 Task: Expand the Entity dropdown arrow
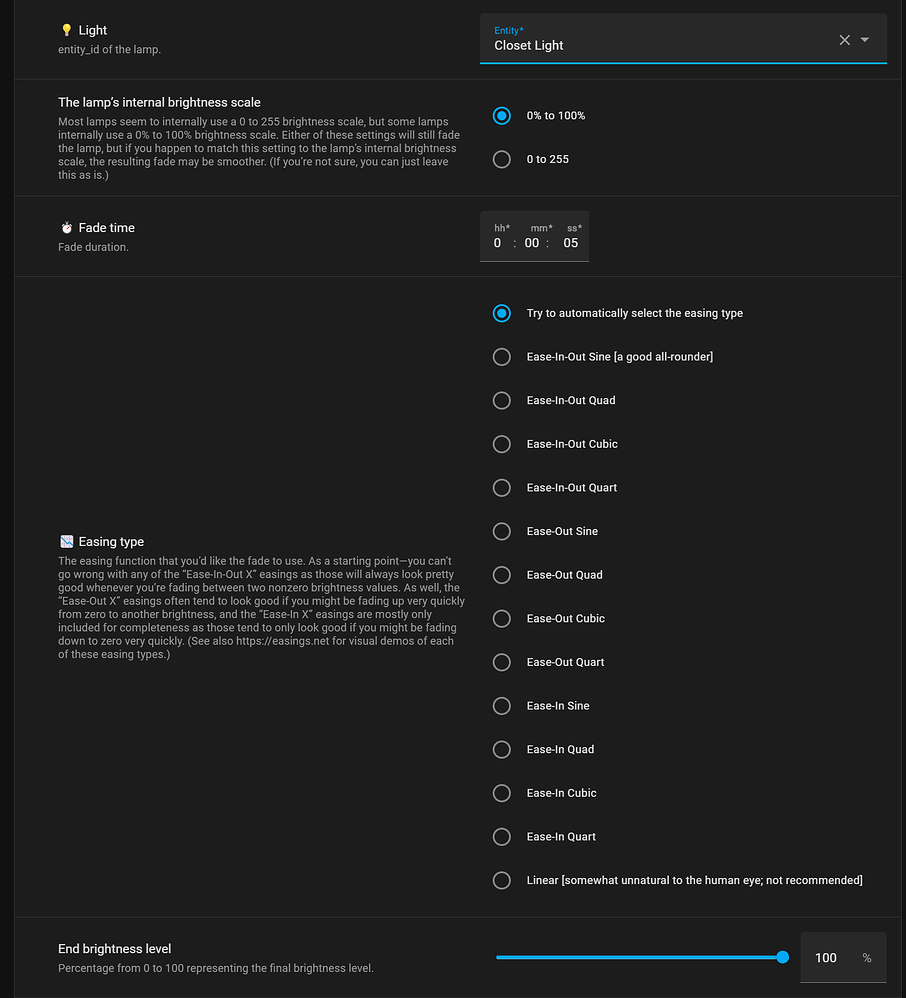click(x=865, y=40)
